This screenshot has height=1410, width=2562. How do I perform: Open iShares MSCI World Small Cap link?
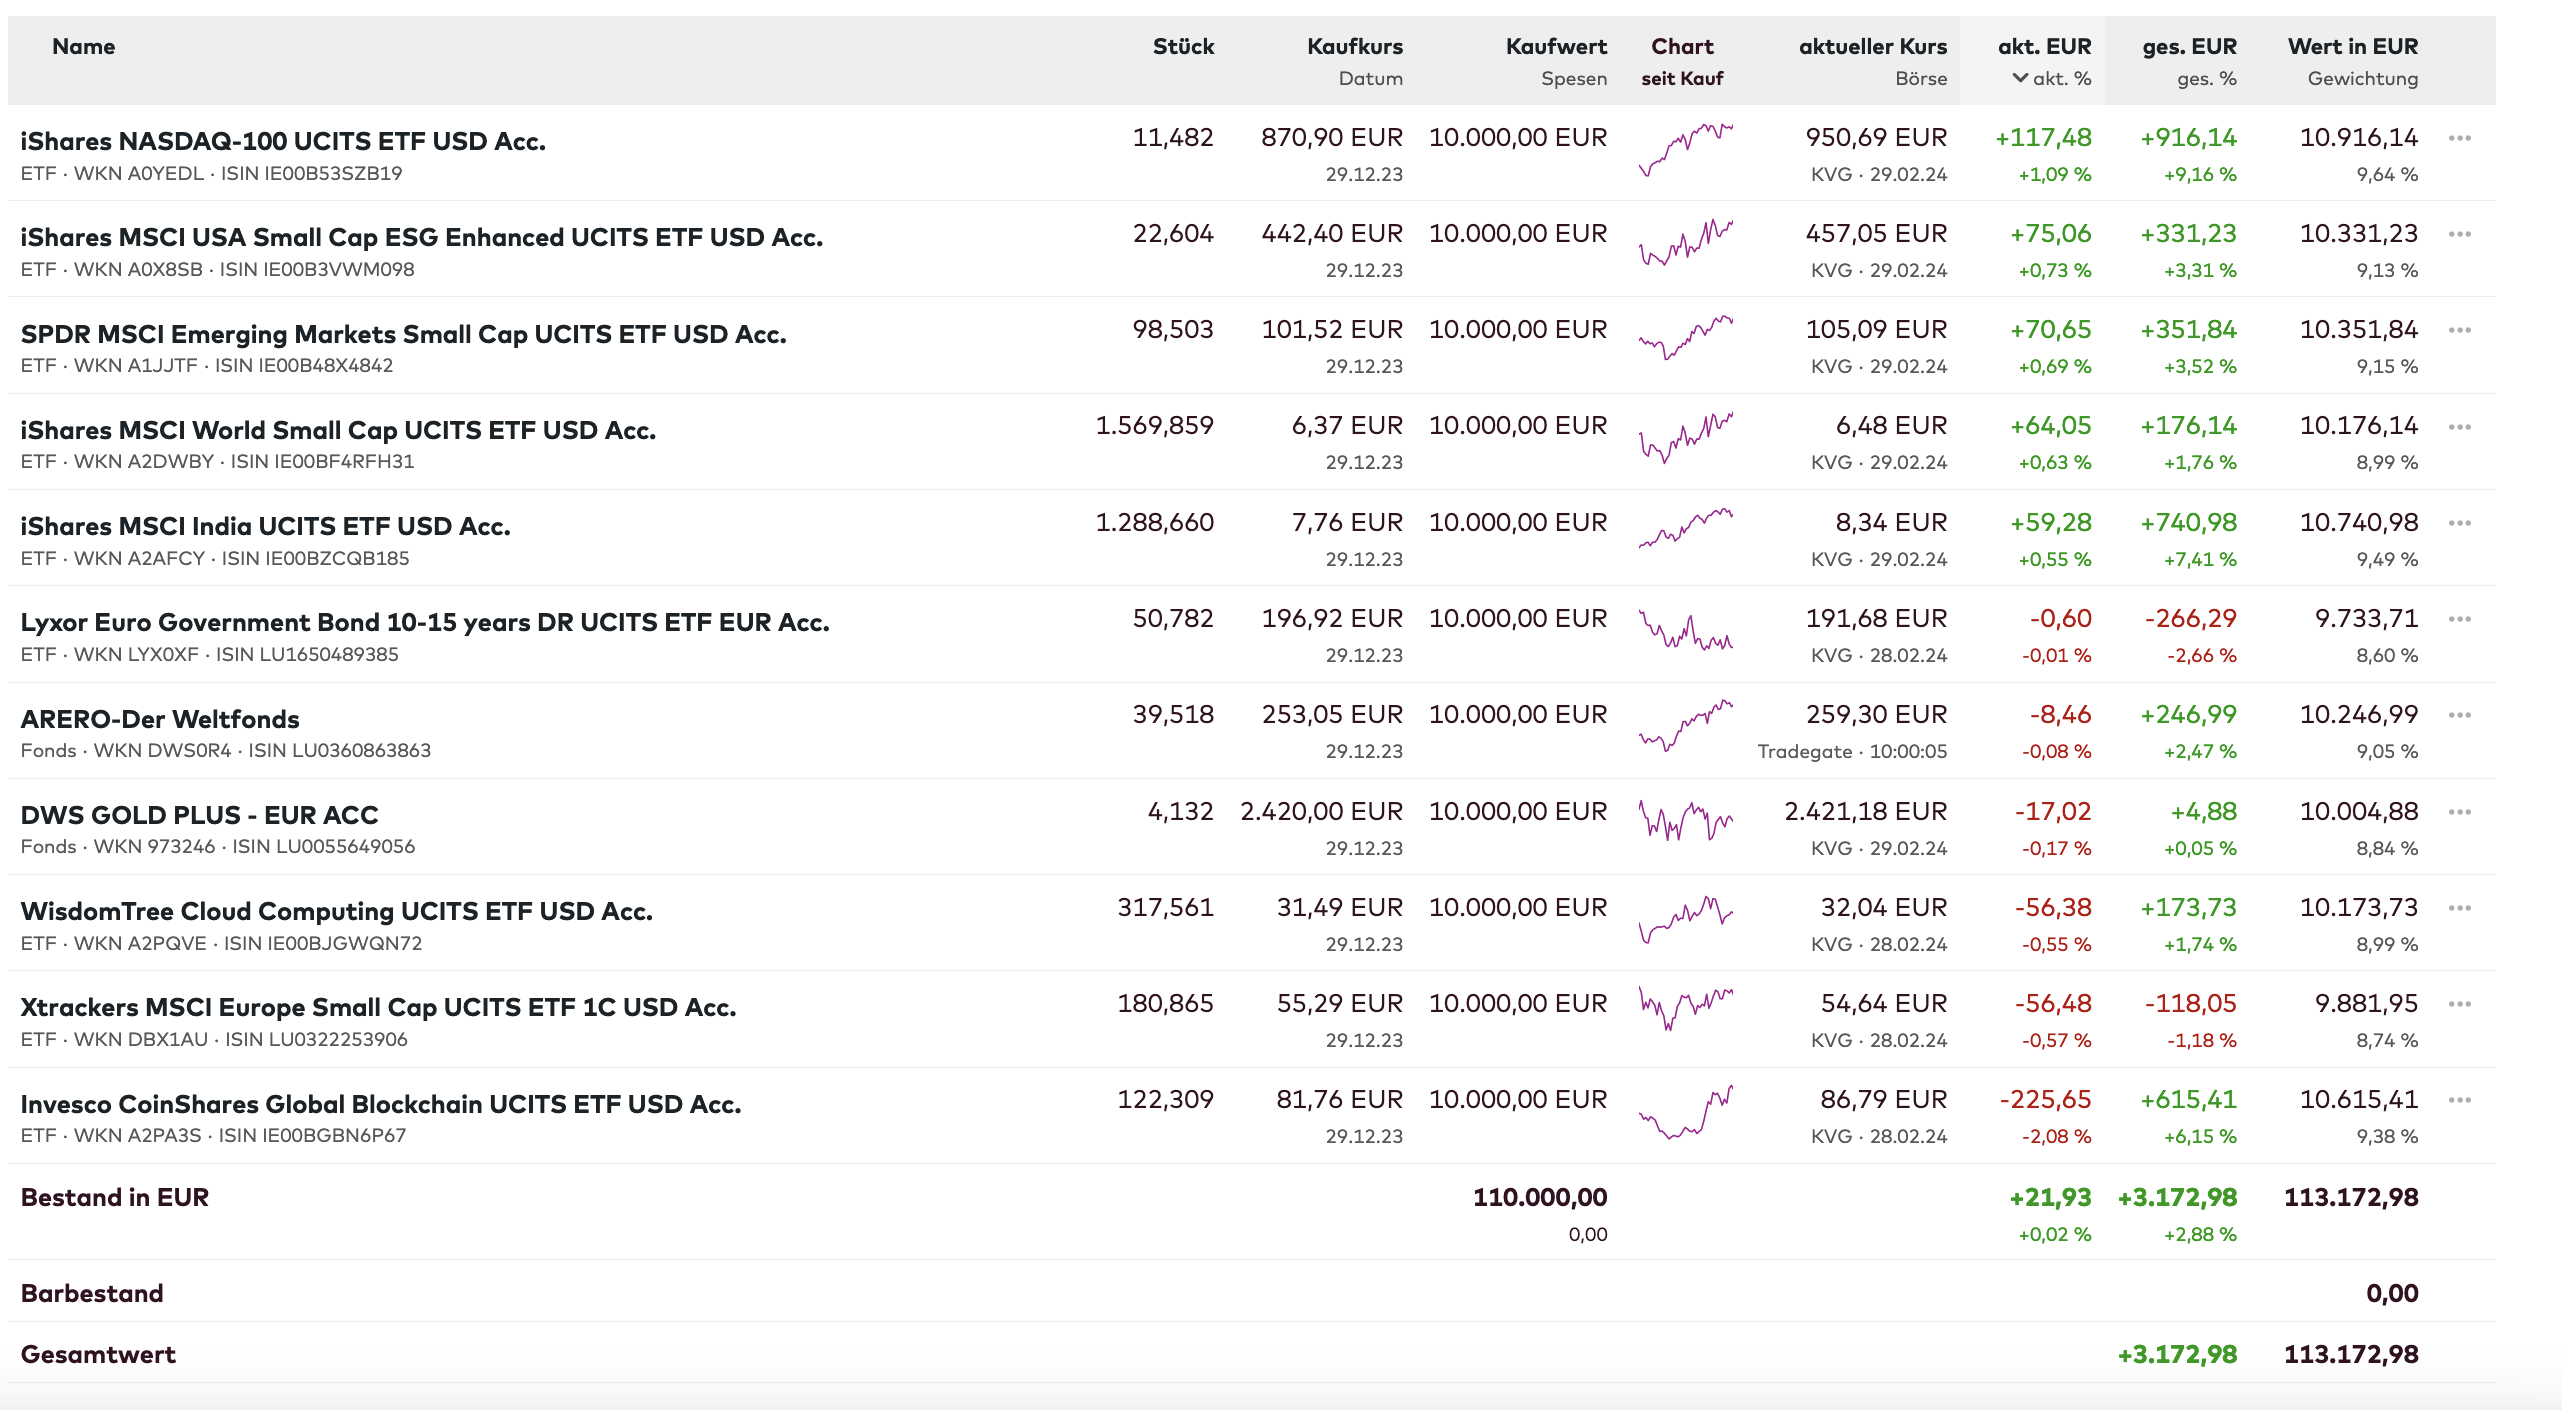[x=338, y=430]
